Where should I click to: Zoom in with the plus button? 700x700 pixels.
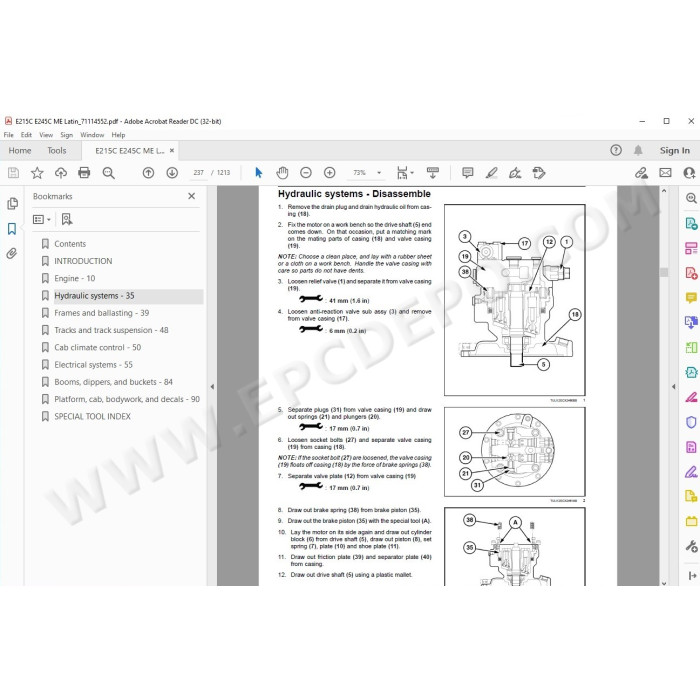(329, 173)
